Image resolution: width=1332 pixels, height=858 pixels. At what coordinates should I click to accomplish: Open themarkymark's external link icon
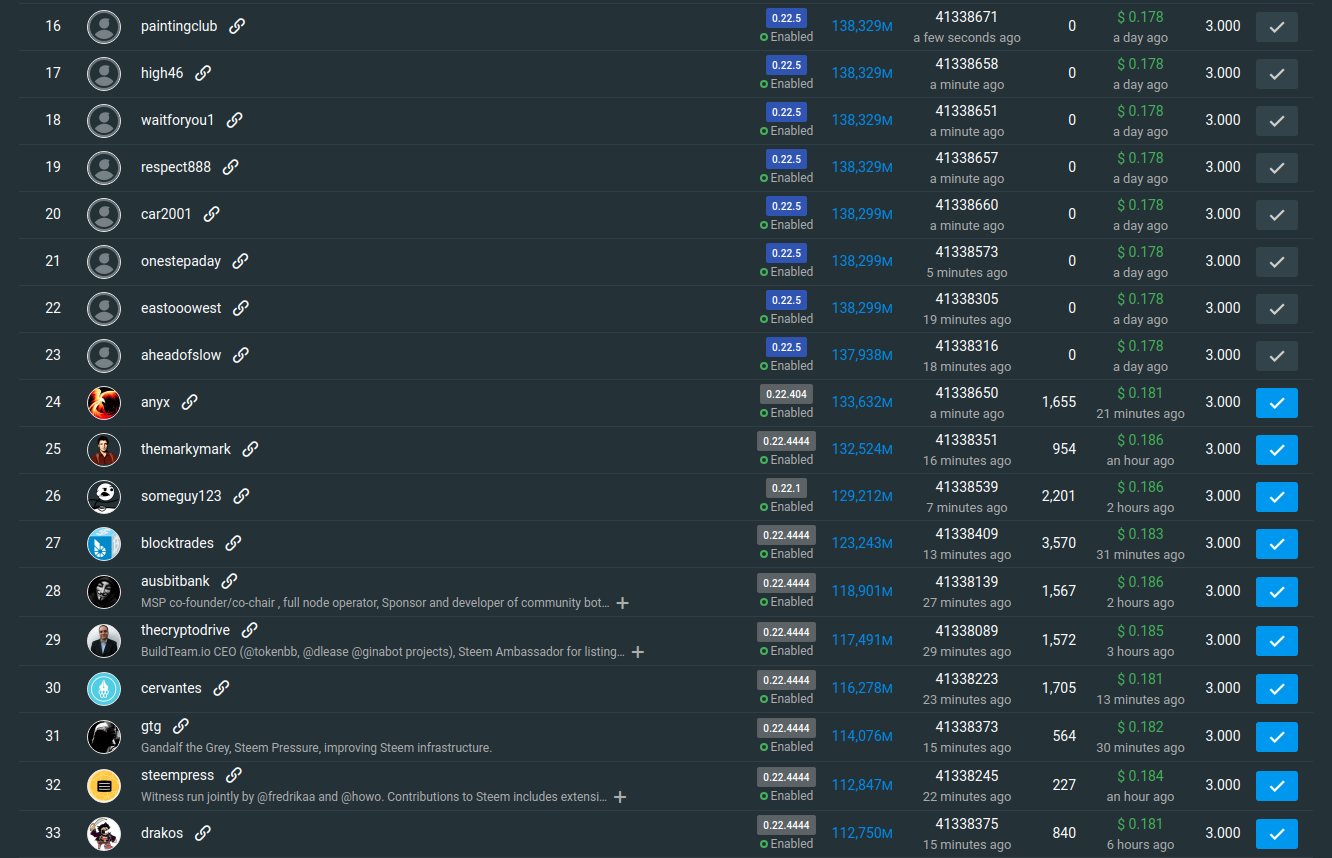tap(250, 449)
